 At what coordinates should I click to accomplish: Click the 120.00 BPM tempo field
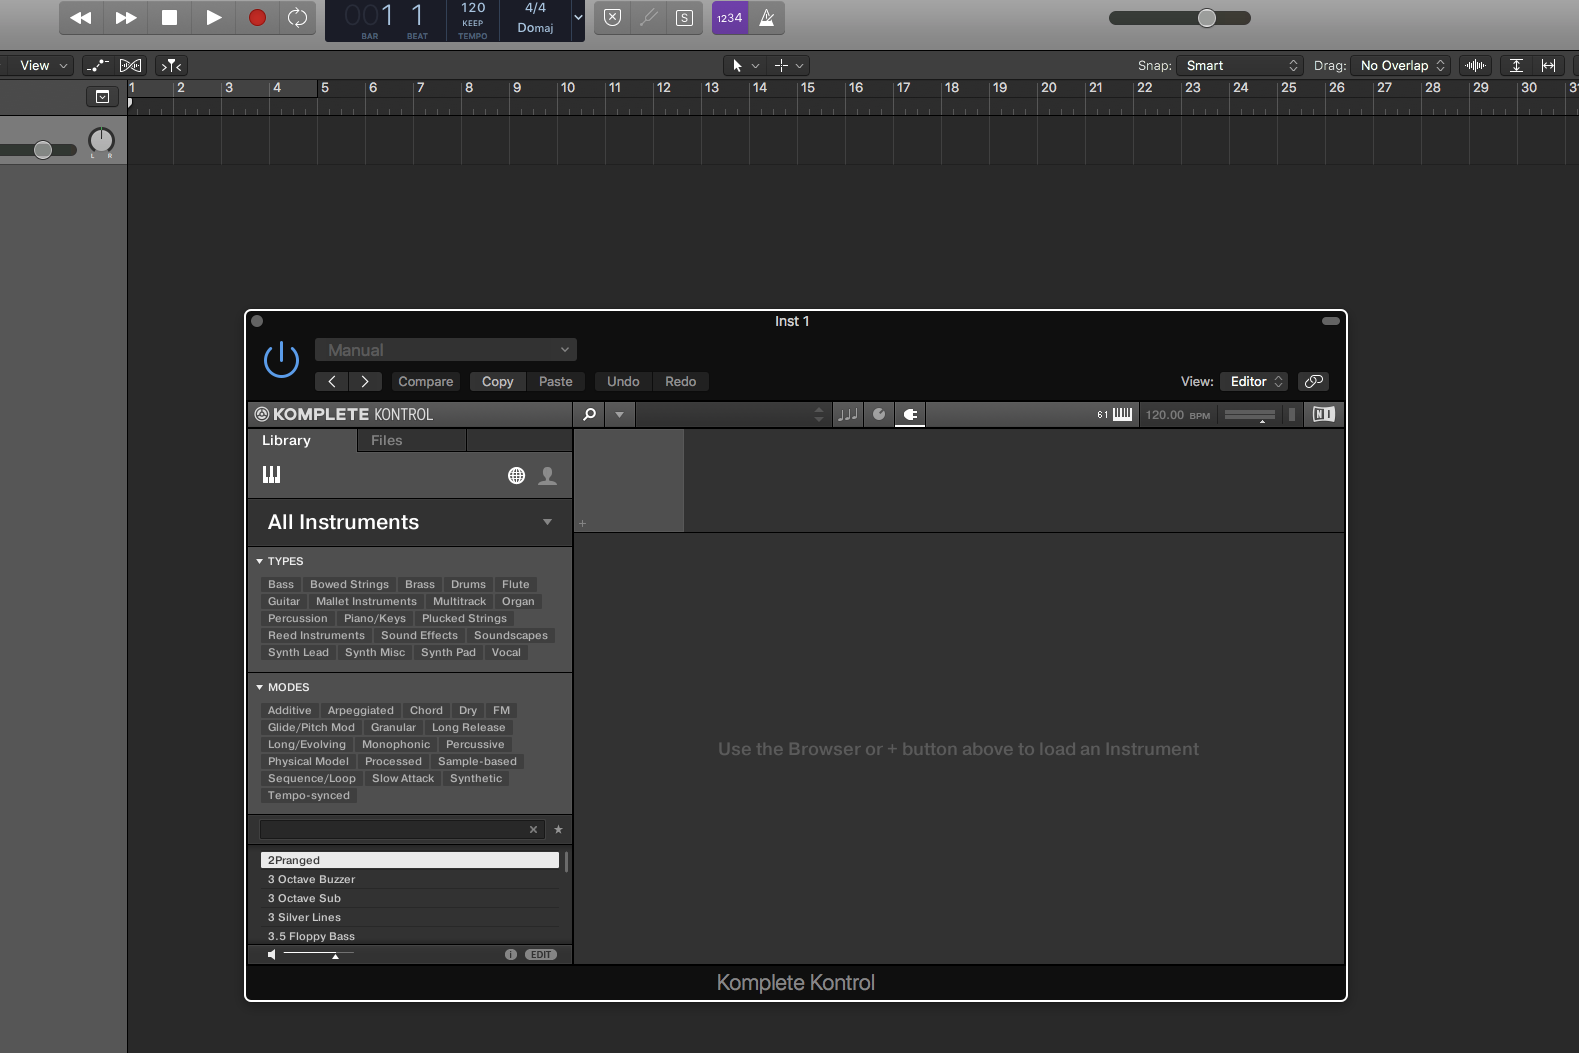(x=1178, y=414)
